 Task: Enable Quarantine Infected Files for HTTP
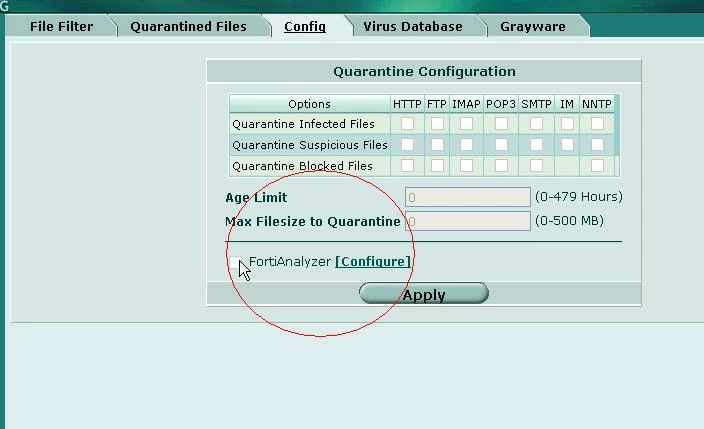tap(407, 124)
